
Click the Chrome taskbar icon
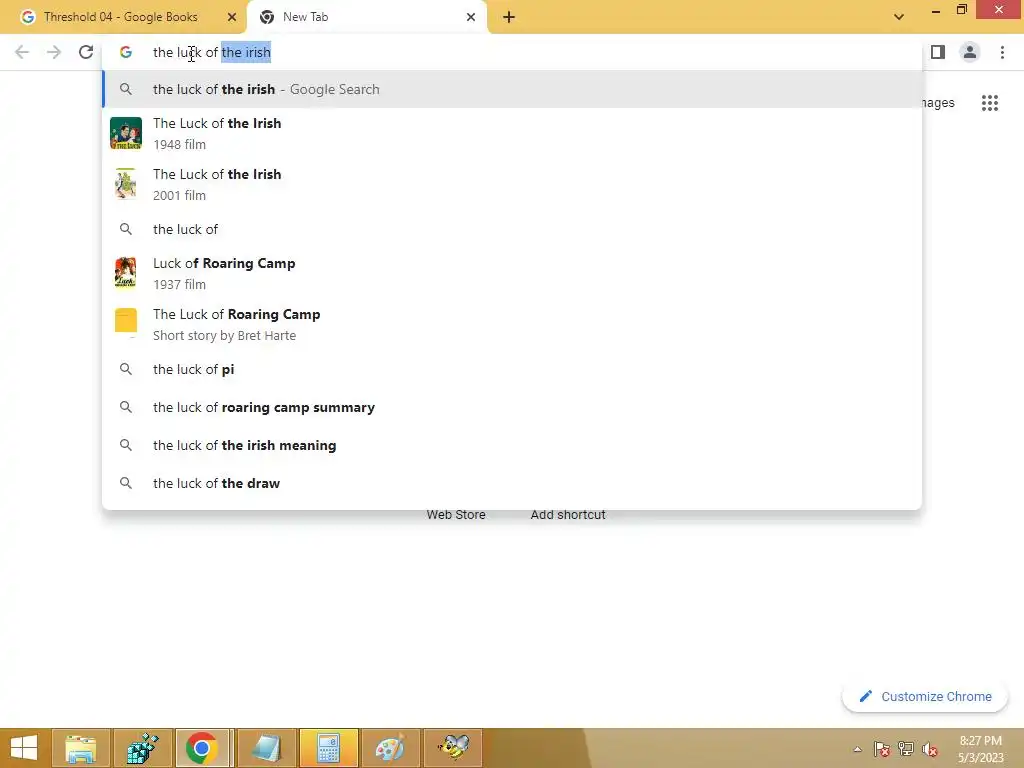coord(202,748)
